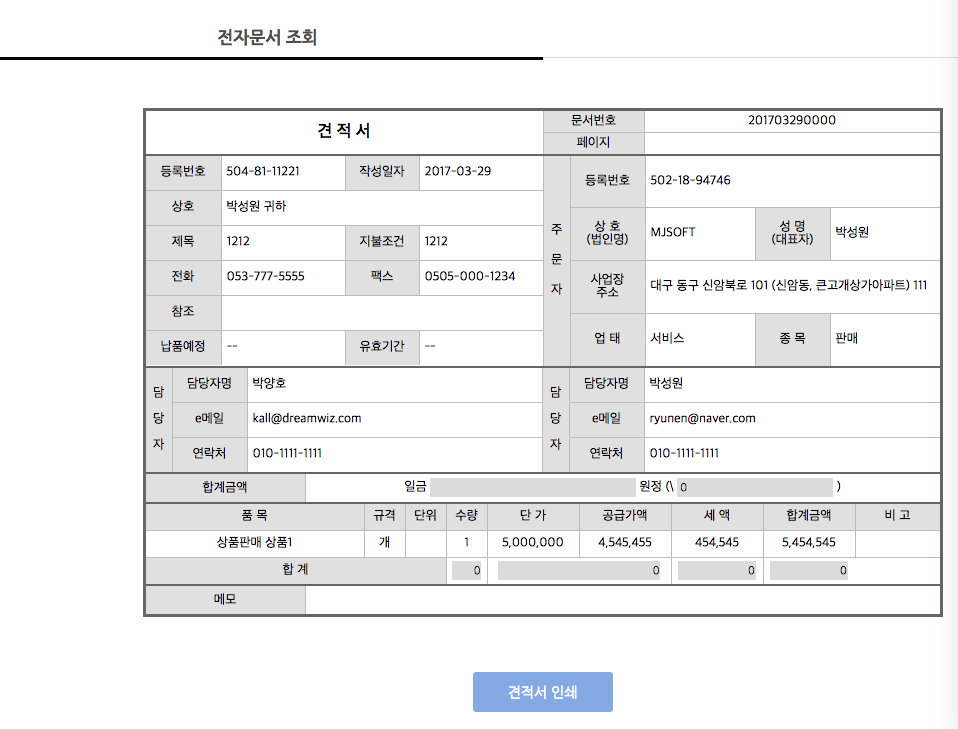This screenshot has width=958, height=729.
Task: Click the business type value 서비스
Action: [667, 338]
